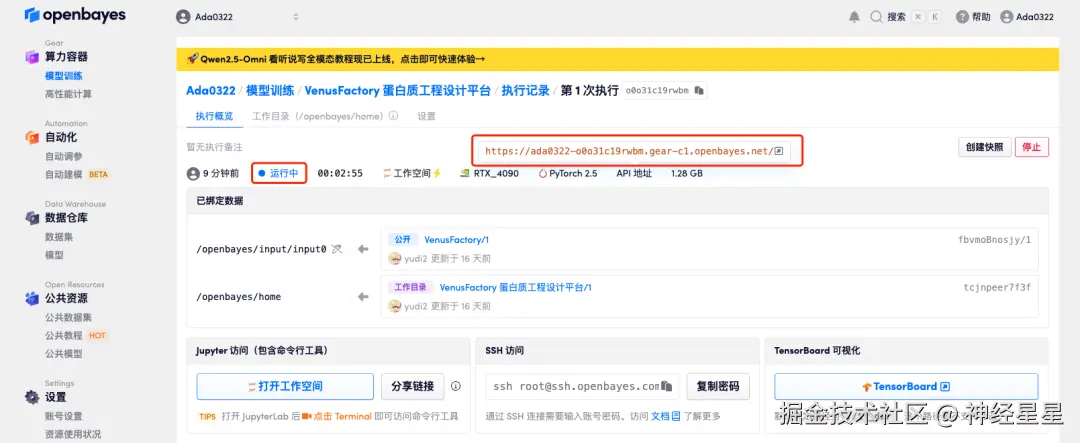Screen dimensions: 1080x443
Task: Copy the execution ID o0o31c19rwbm
Action: tap(699, 91)
